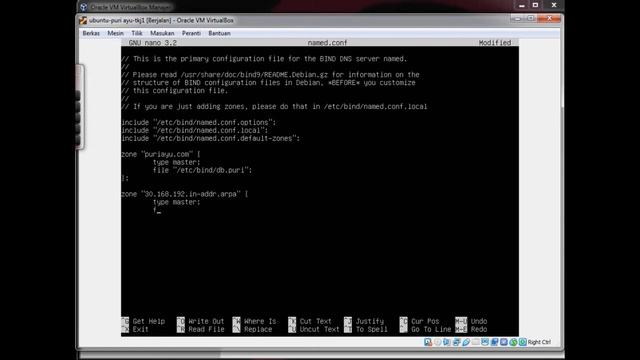Screen dimensions: 640x360
Task: Click the zone "puriayu.com" line
Action: (x=161, y=154)
